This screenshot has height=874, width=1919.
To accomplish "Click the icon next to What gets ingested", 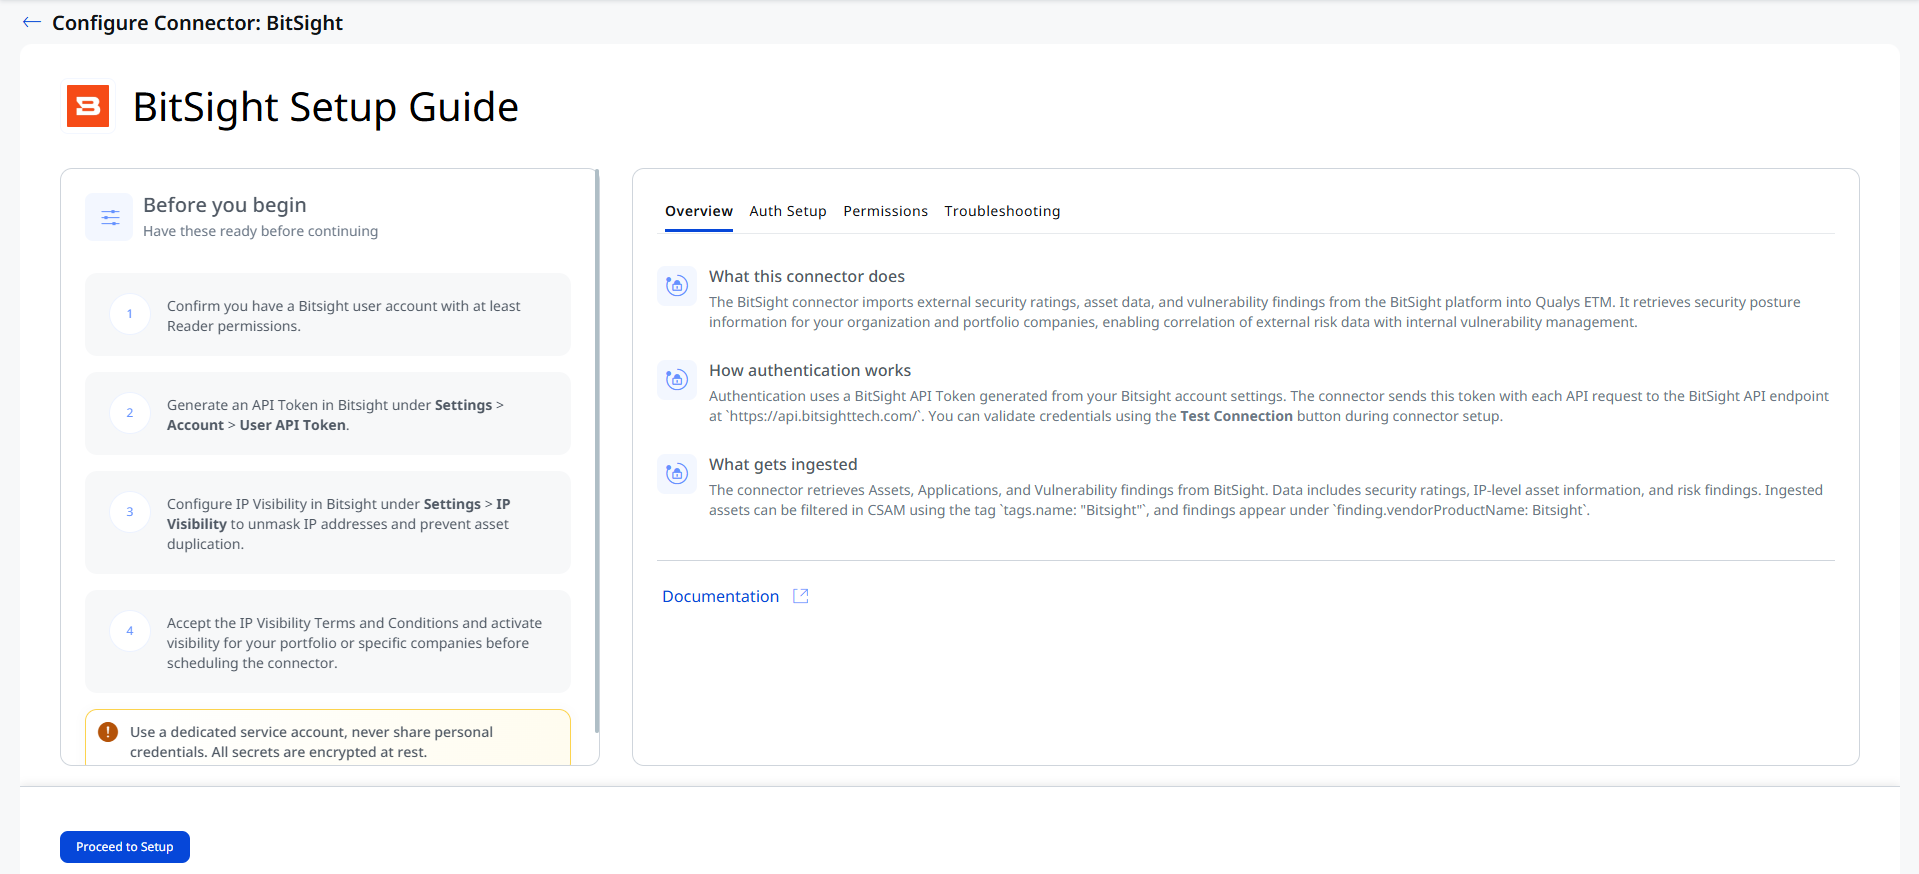I will [x=677, y=474].
